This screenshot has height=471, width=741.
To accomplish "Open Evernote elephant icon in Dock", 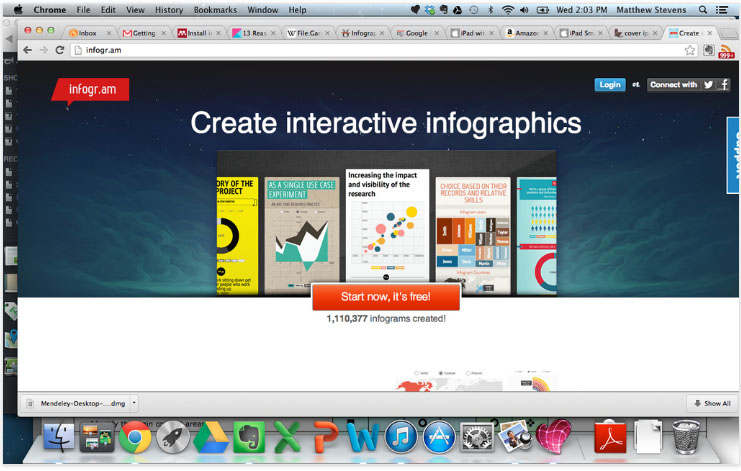I will (x=249, y=437).
